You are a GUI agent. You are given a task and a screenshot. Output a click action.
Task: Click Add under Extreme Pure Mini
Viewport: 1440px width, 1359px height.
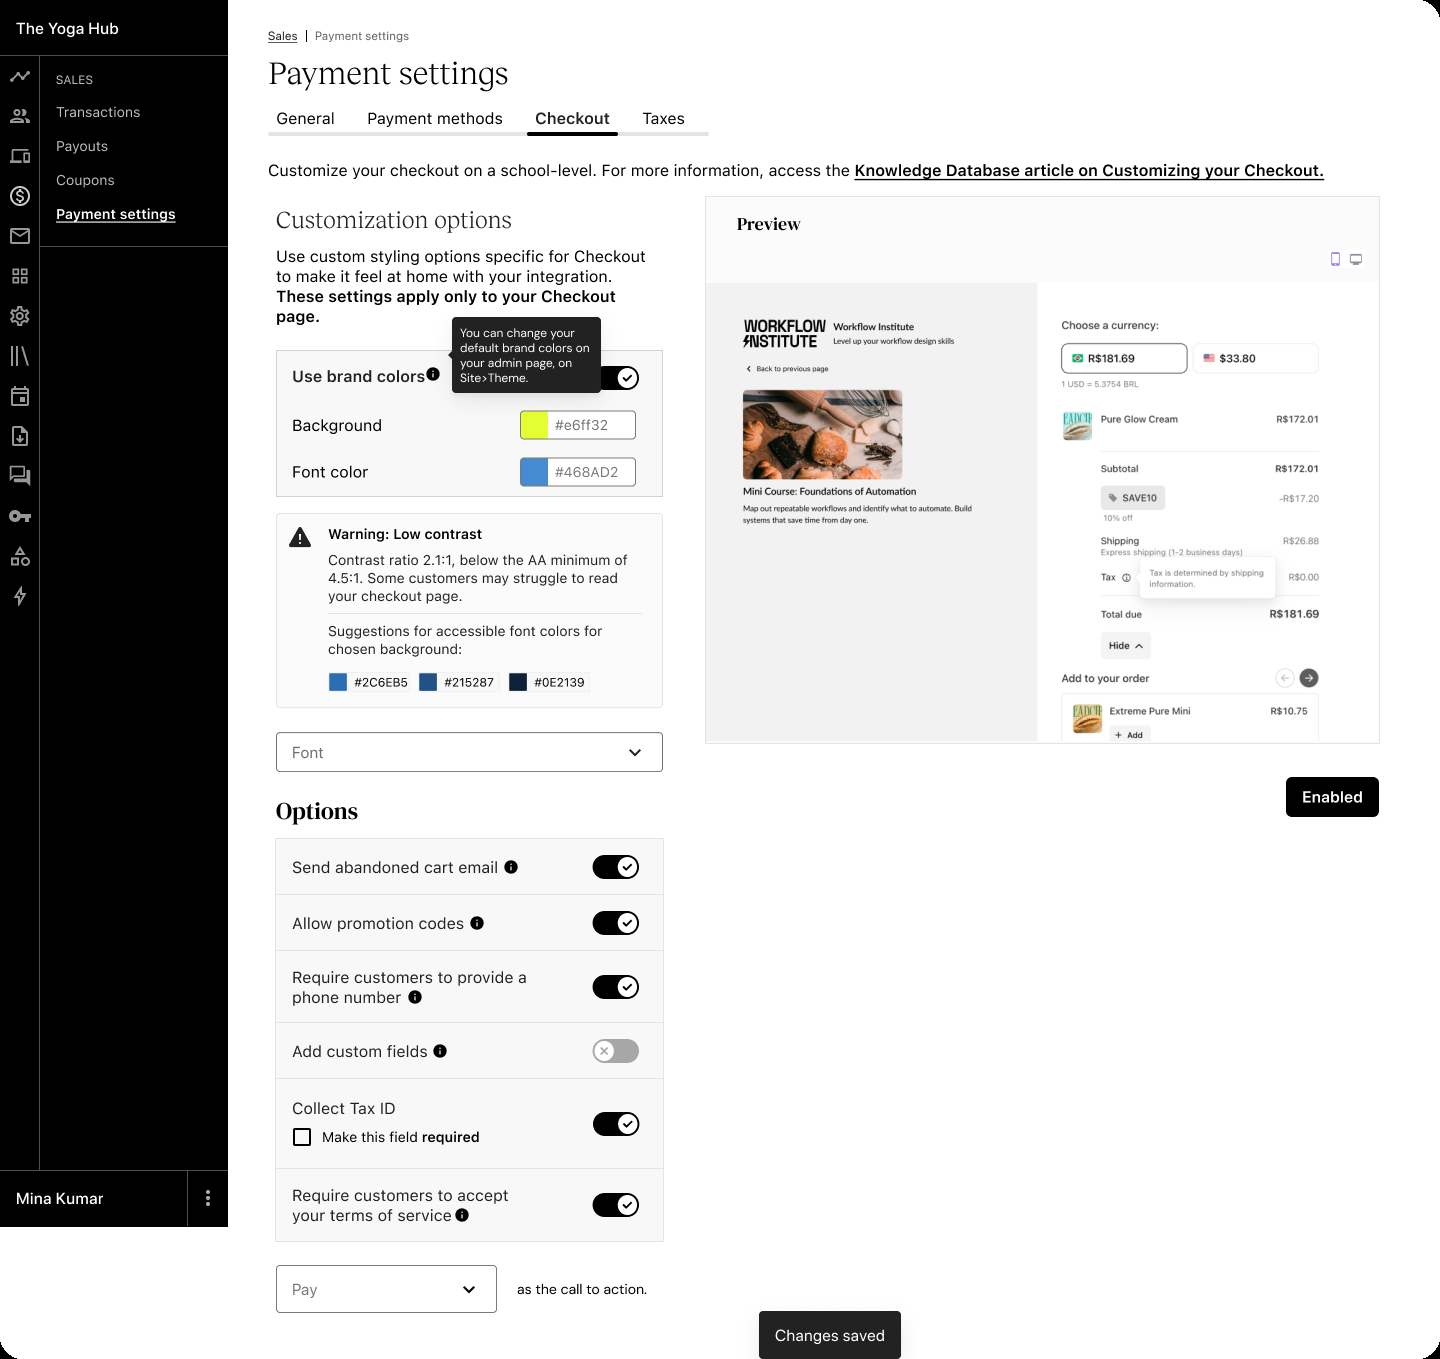(x=1129, y=735)
